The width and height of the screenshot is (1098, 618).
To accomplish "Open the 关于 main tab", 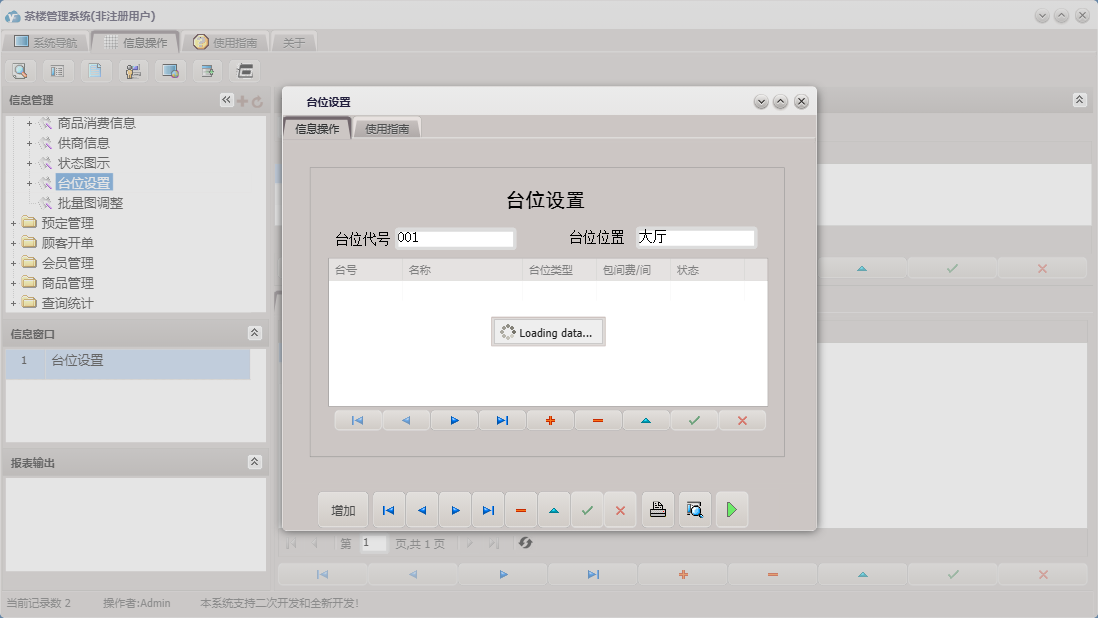I will pos(294,42).
